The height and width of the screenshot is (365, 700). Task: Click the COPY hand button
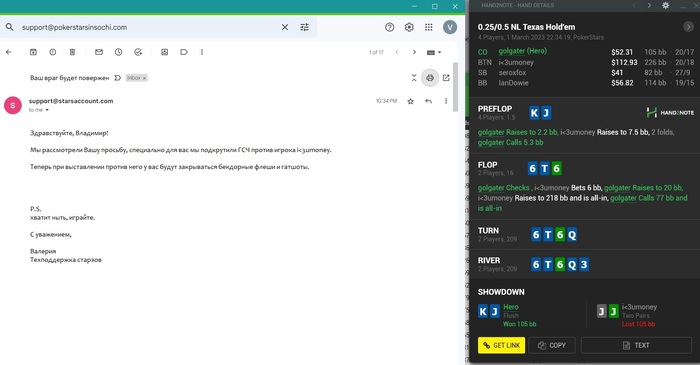coord(552,345)
